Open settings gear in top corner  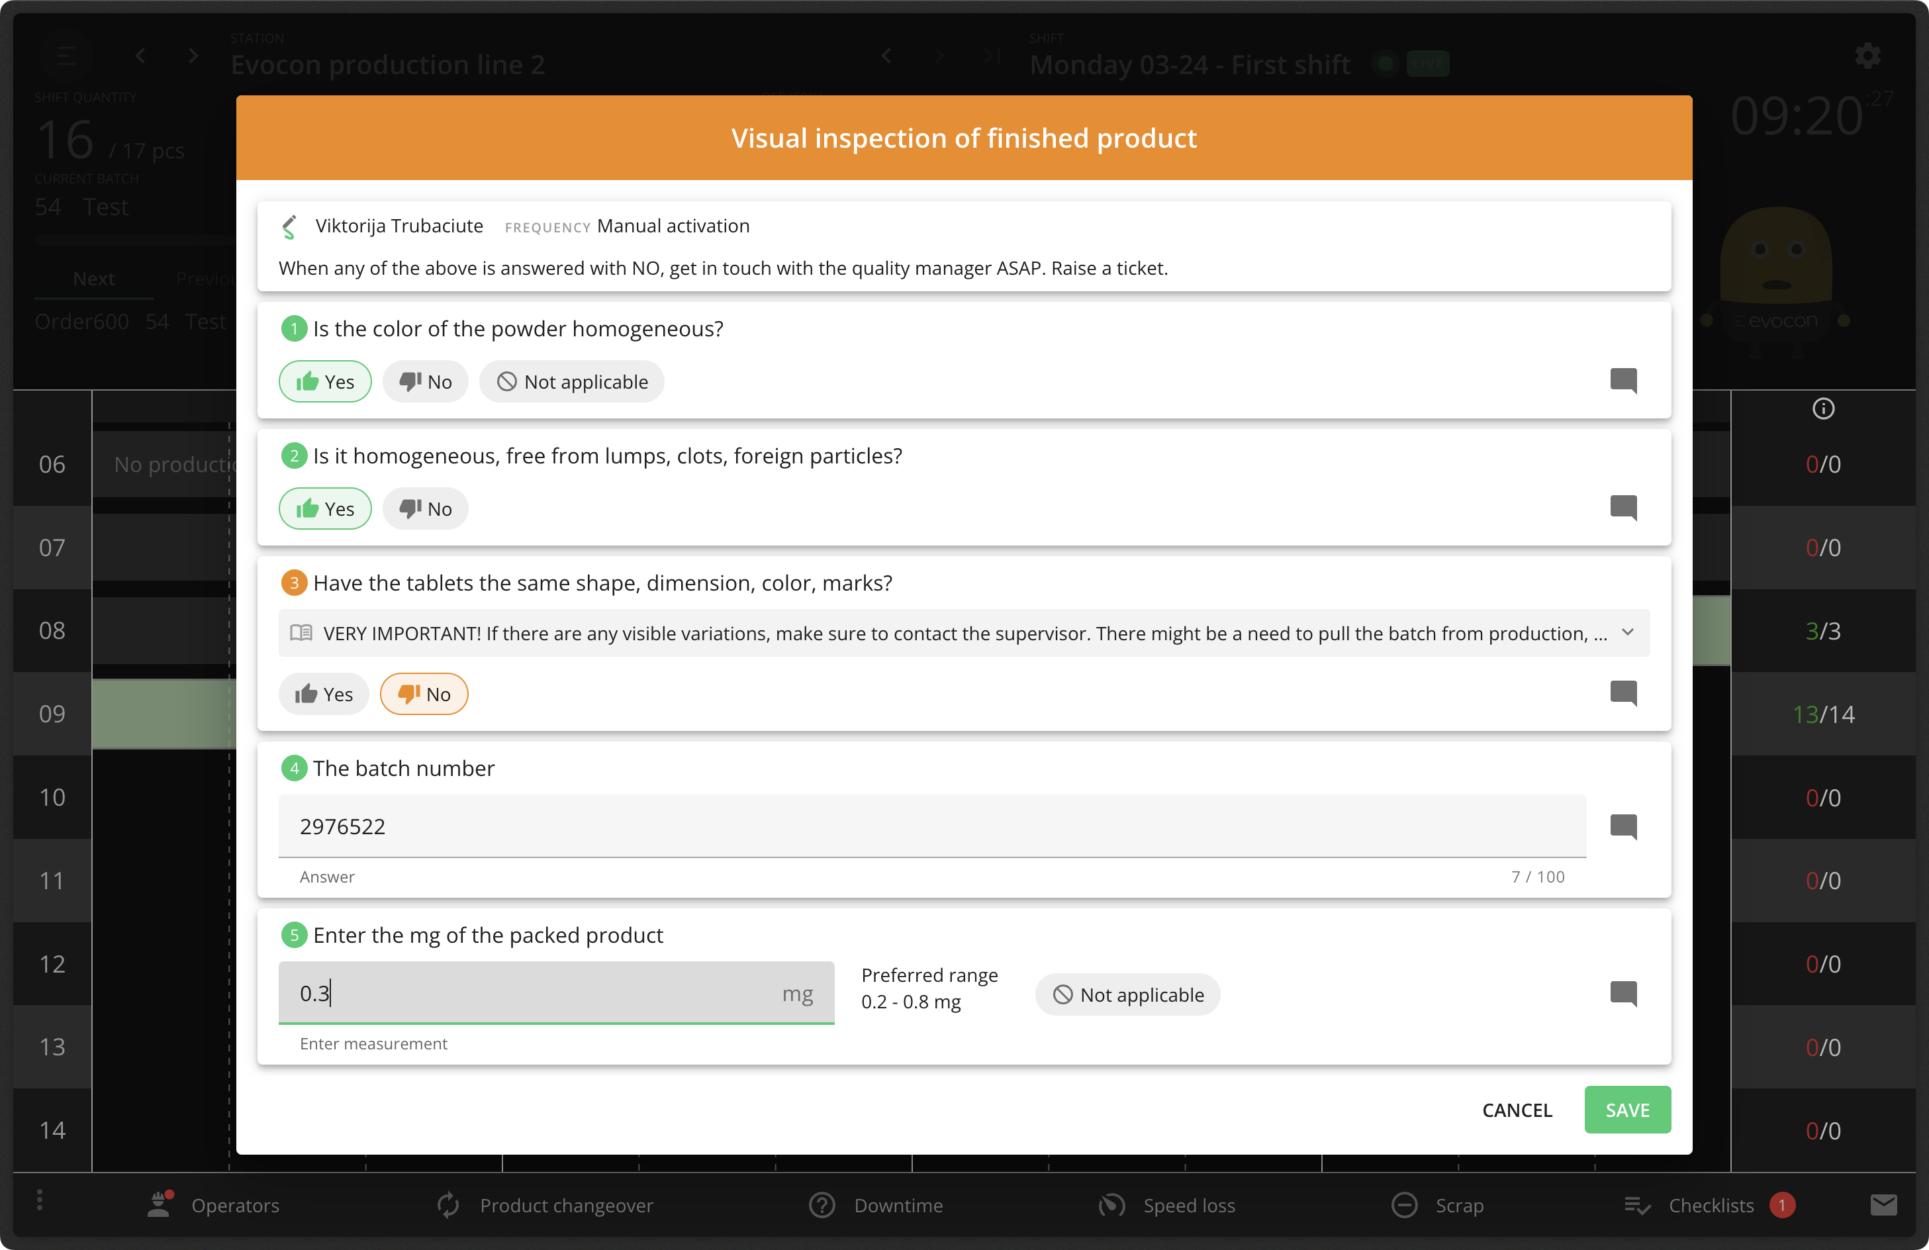(x=1867, y=56)
